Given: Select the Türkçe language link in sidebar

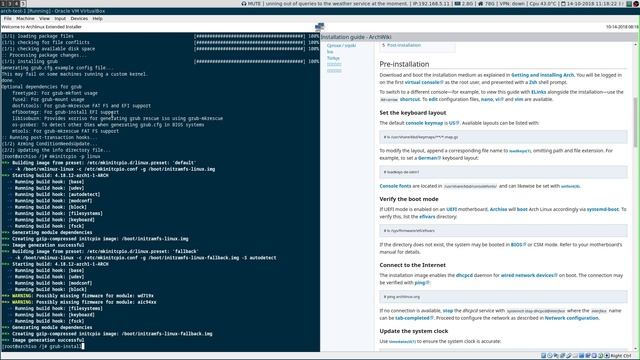Looking at the screenshot, I should [333, 58].
